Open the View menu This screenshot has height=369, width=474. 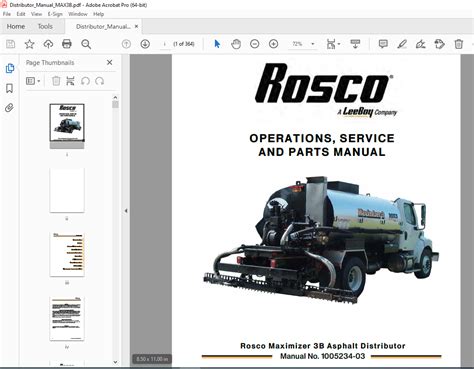(36, 14)
